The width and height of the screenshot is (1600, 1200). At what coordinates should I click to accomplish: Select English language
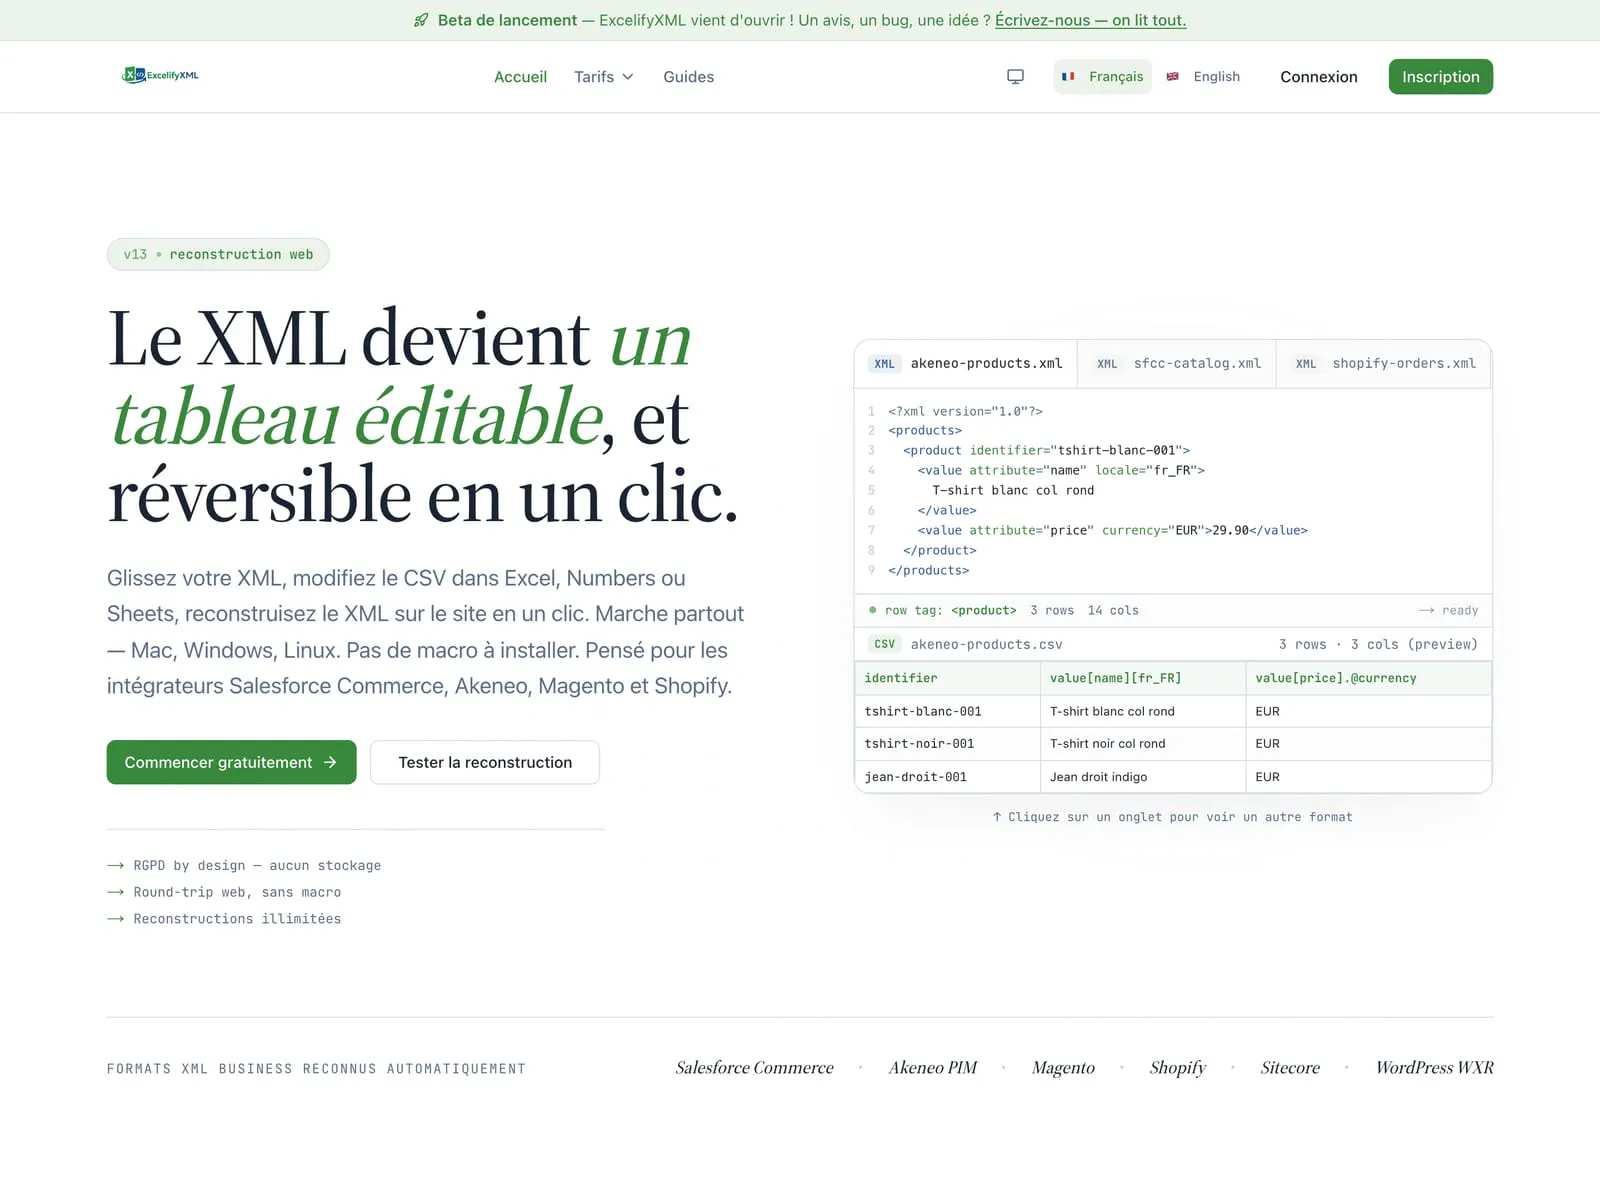pos(1203,77)
